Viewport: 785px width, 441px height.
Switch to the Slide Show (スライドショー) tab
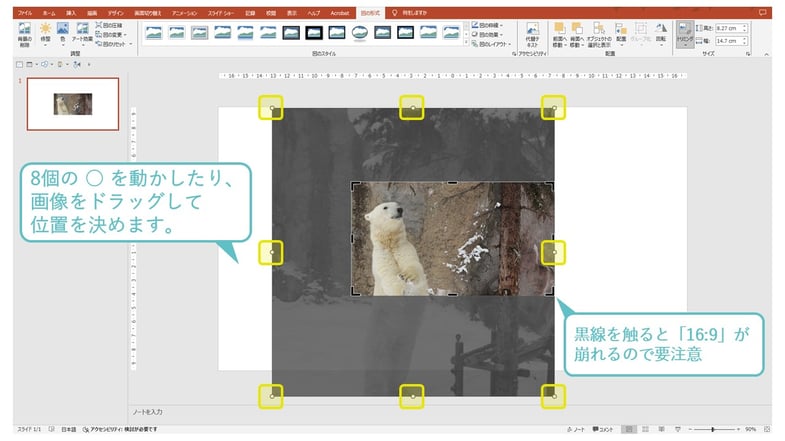221,13
